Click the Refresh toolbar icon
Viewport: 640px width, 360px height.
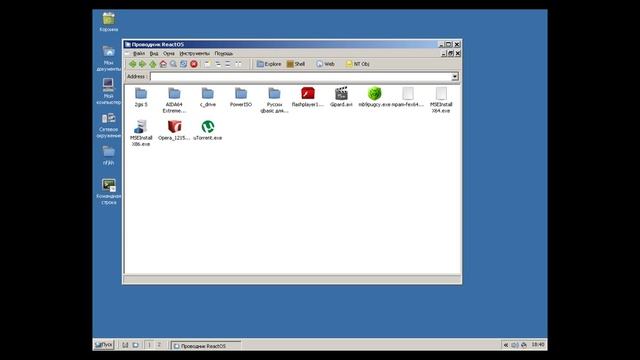point(184,64)
